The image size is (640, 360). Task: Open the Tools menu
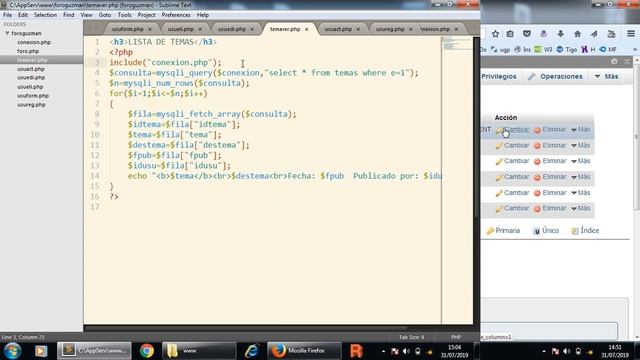pos(124,15)
